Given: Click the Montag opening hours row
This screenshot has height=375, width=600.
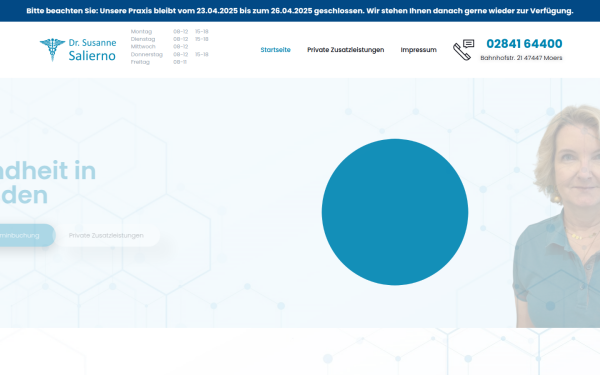Looking at the screenshot, I should [170, 31].
